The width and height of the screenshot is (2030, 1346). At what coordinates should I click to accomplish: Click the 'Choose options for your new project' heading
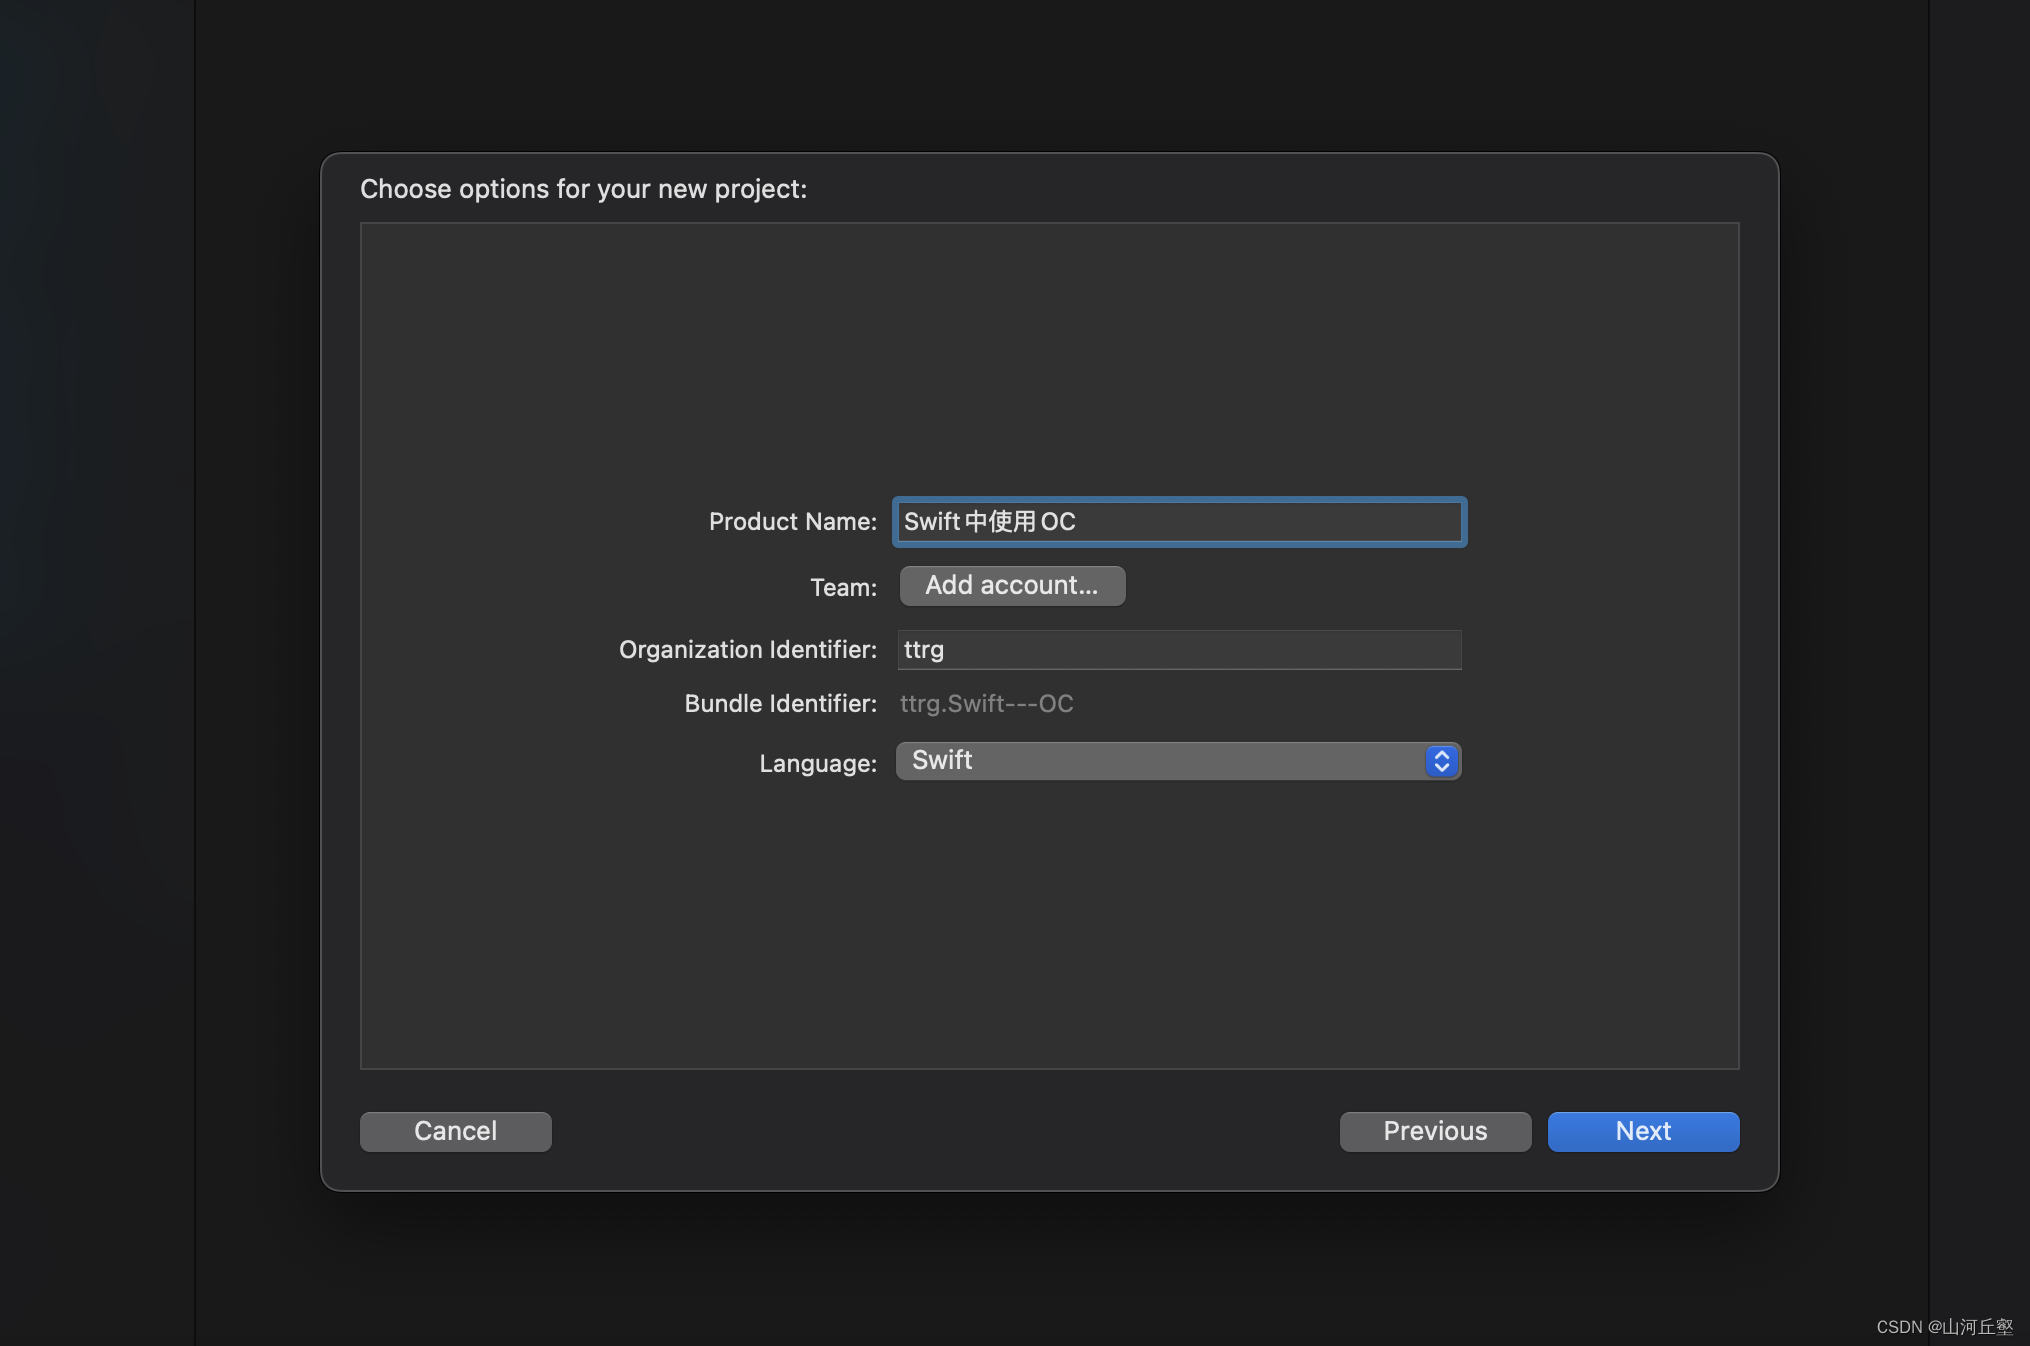[583, 189]
